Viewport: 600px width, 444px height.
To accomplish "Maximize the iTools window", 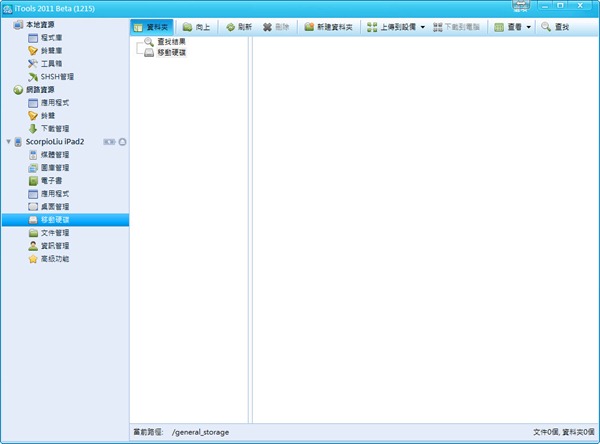I will point(560,6).
